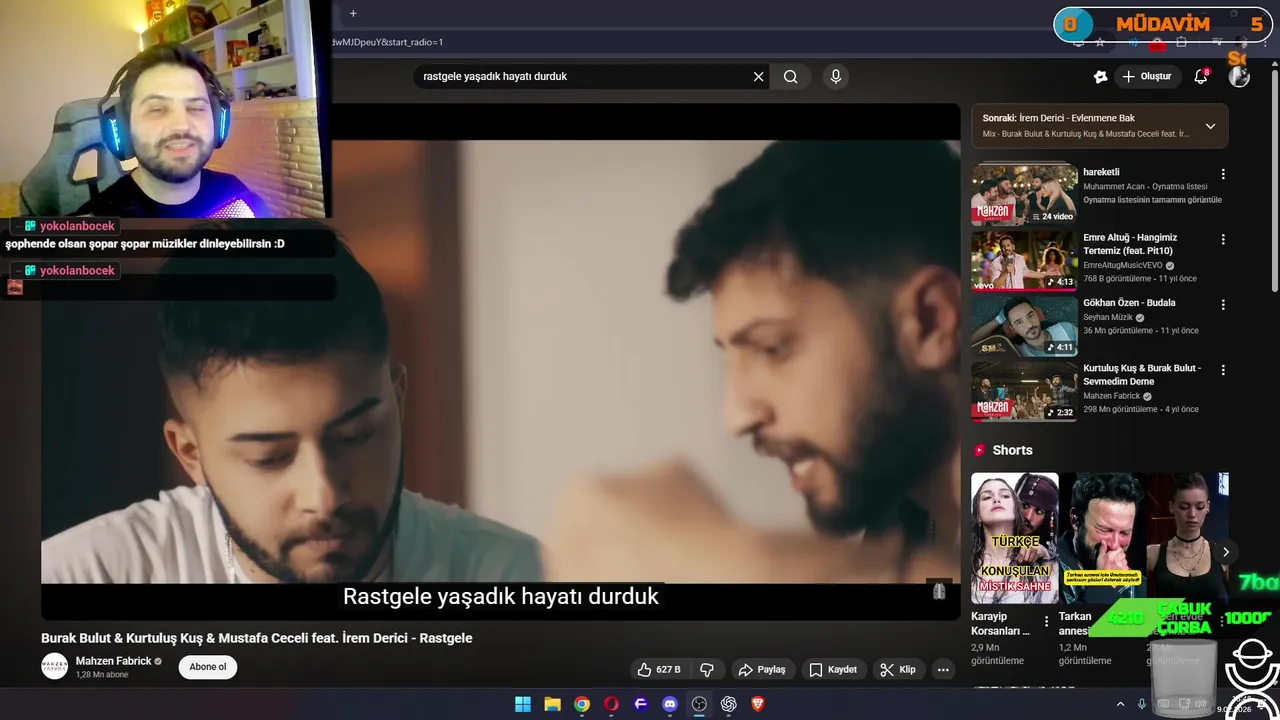Expand the Sonraki playlist panel chevron
The height and width of the screenshot is (720, 1280).
point(1210,126)
